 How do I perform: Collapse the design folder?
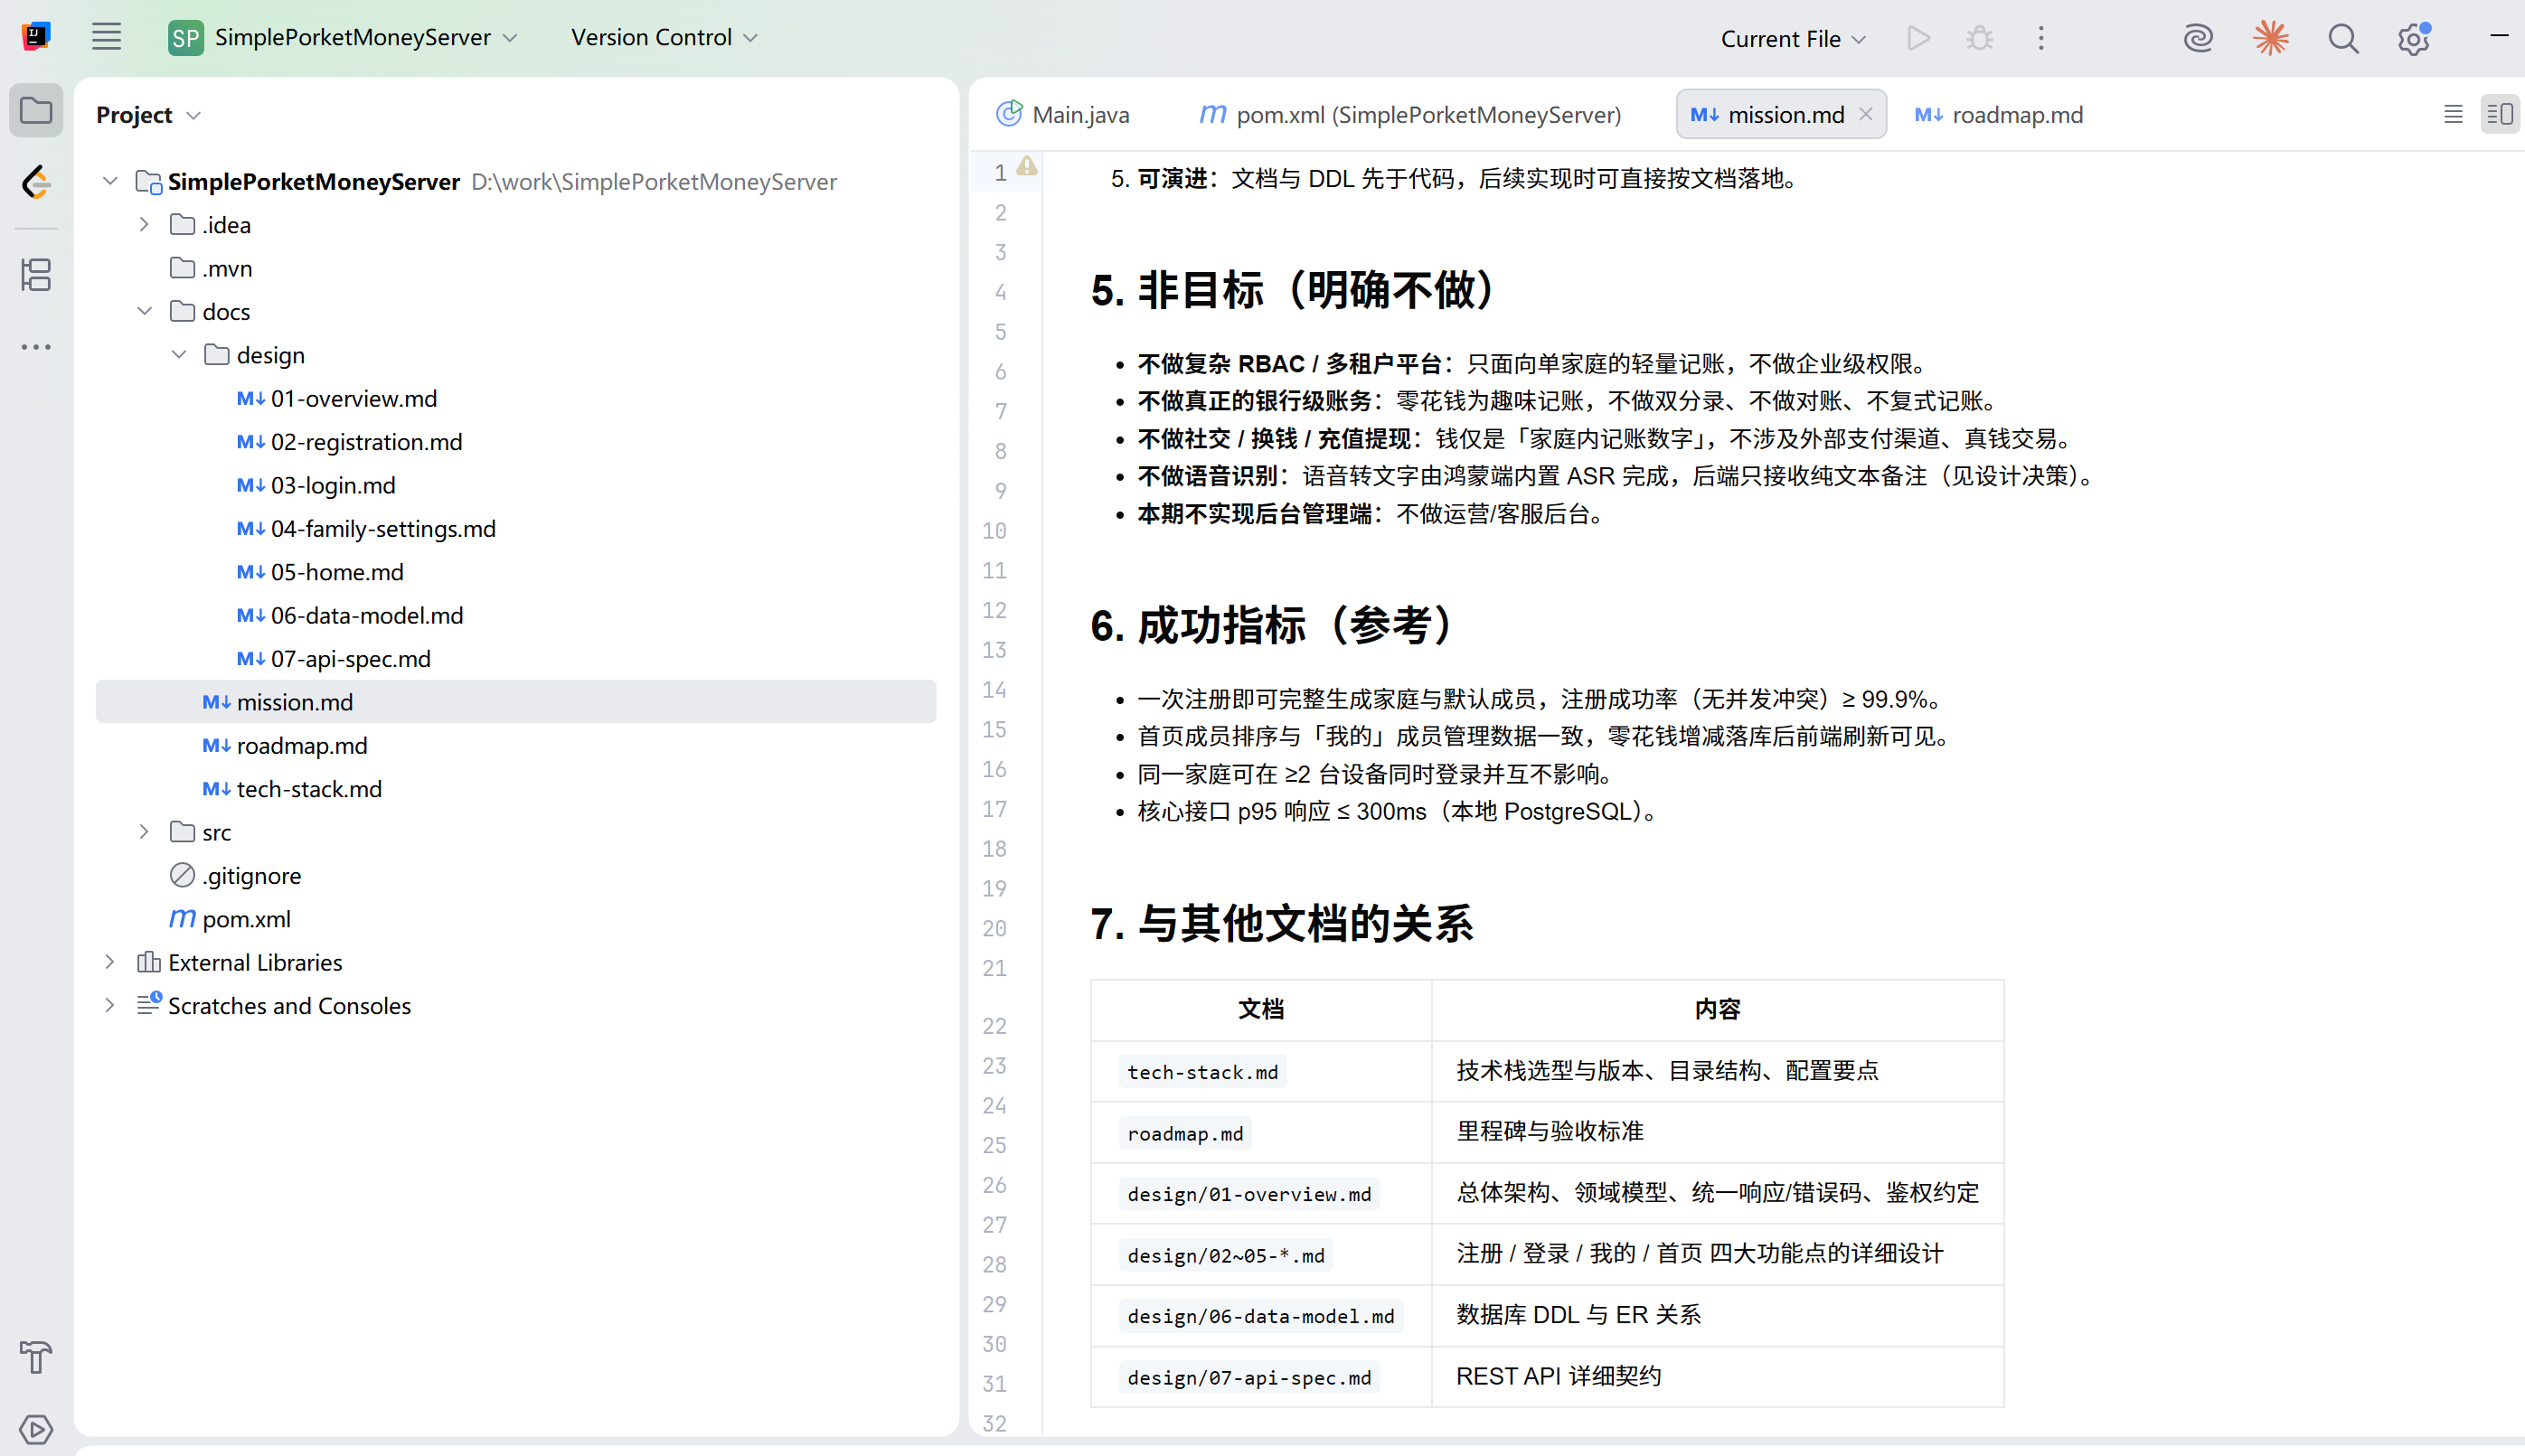(179, 355)
